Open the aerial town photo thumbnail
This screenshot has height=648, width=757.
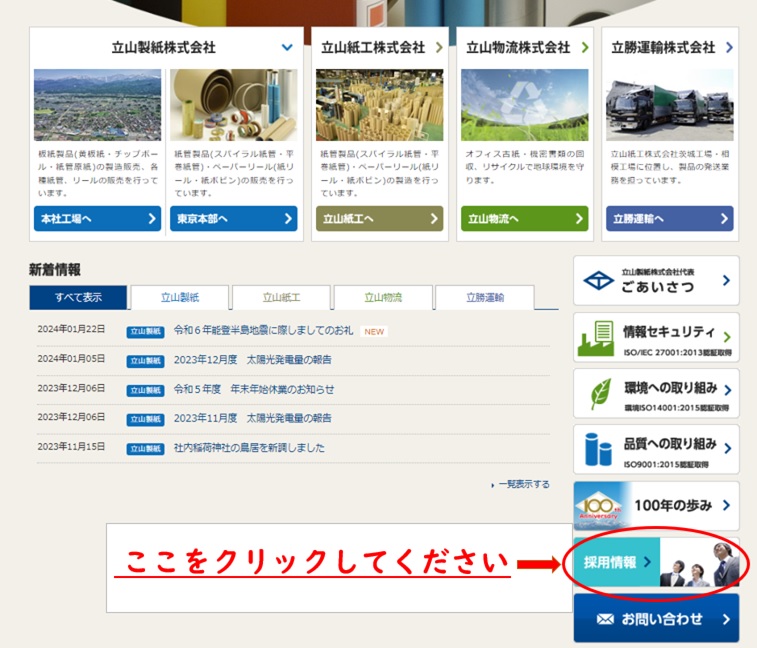pyautogui.click(x=98, y=105)
